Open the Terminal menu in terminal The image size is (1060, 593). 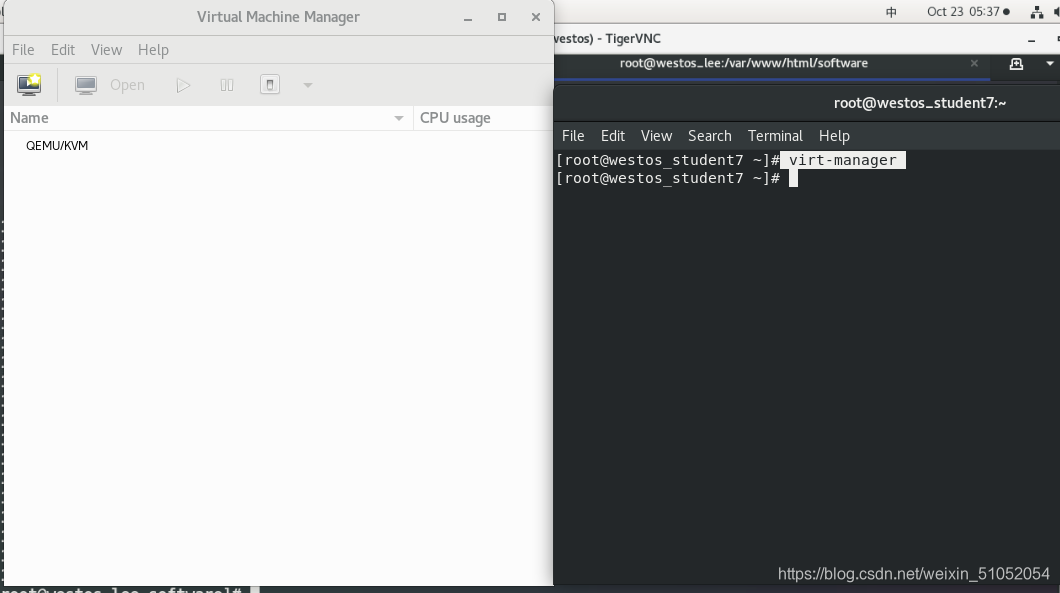pyautogui.click(x=775, y=136)
